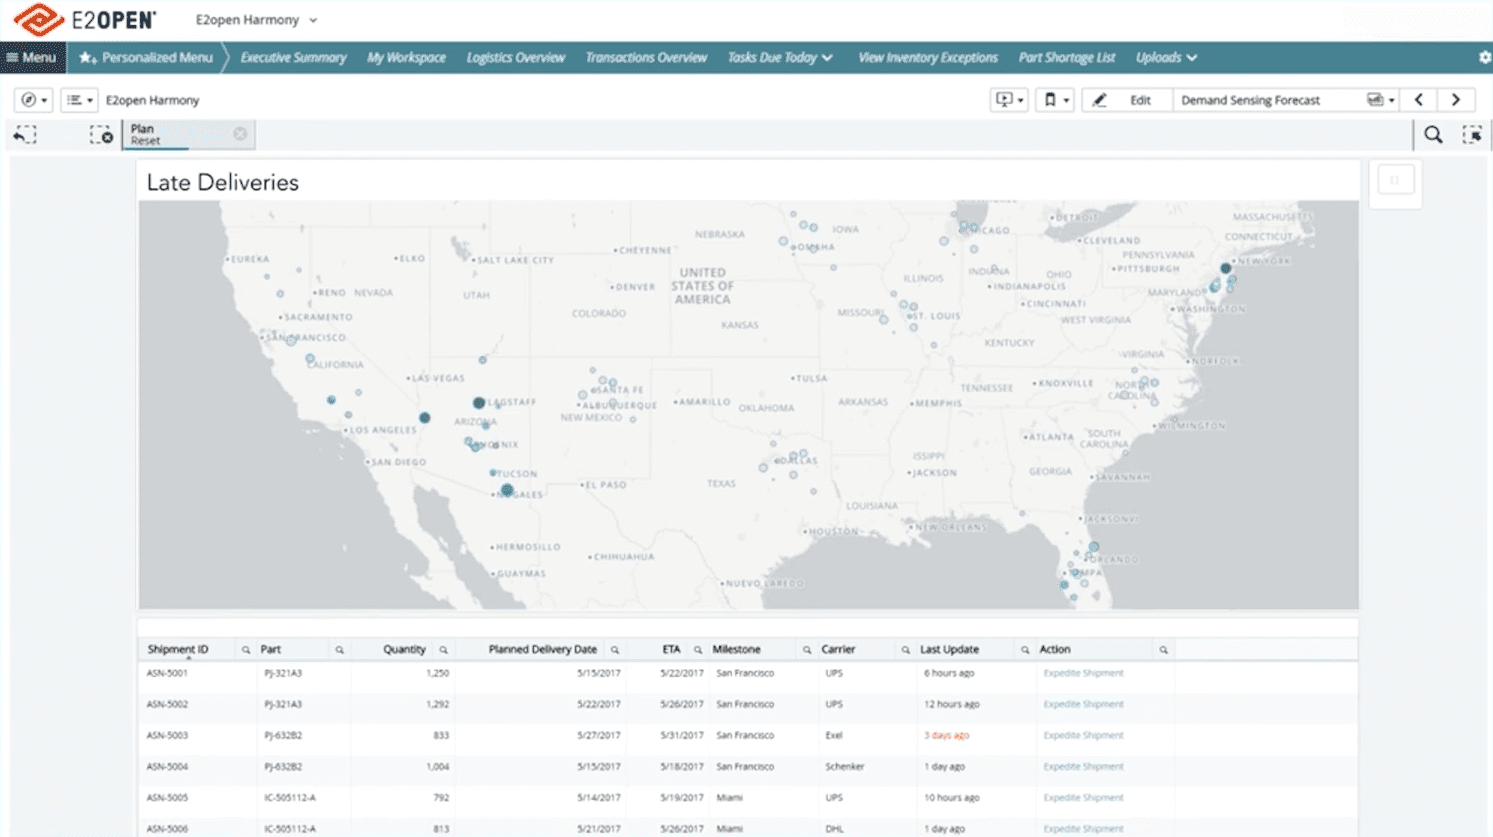Click the selection capture icon beside the search
The height and width of the screenshot is (837, 1493).
click(1472, 134)
